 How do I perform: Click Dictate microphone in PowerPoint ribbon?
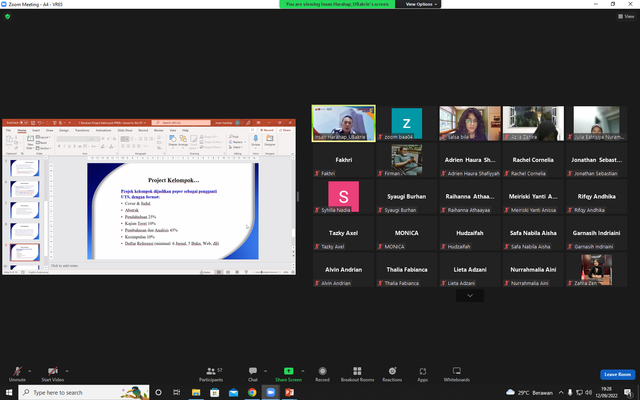point(256,140)
